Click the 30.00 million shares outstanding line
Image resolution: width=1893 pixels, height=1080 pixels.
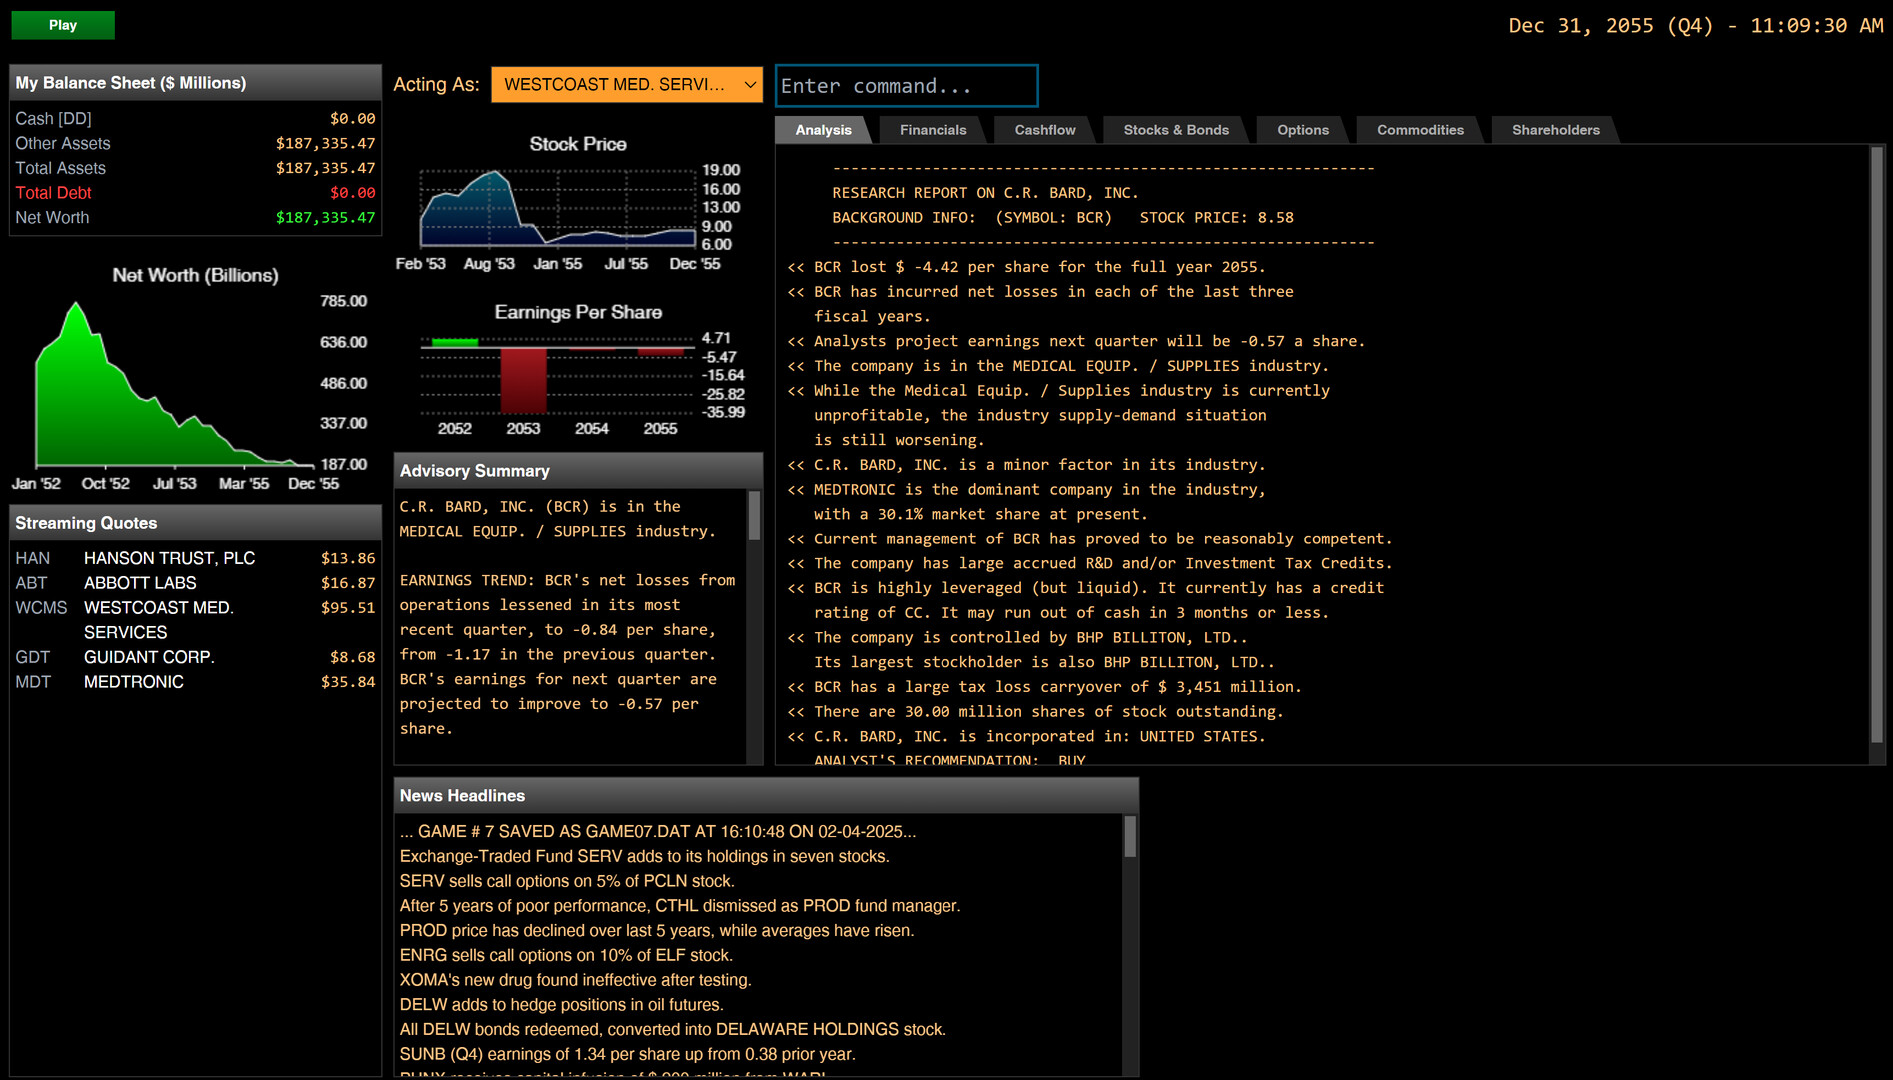[x=1035, y=712]
